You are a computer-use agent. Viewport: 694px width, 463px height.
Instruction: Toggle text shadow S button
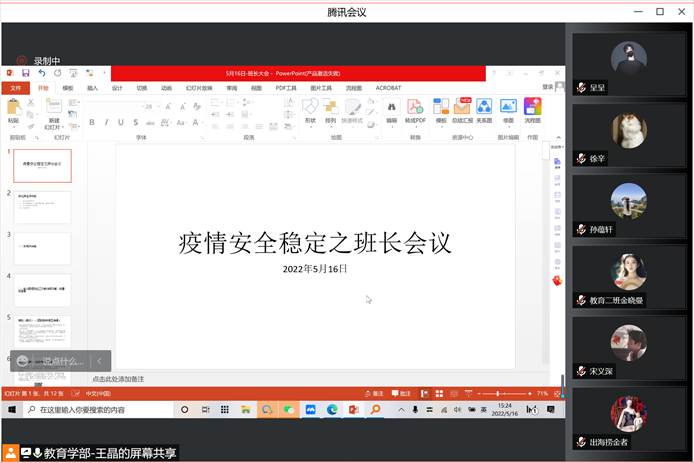pos(135,122)
